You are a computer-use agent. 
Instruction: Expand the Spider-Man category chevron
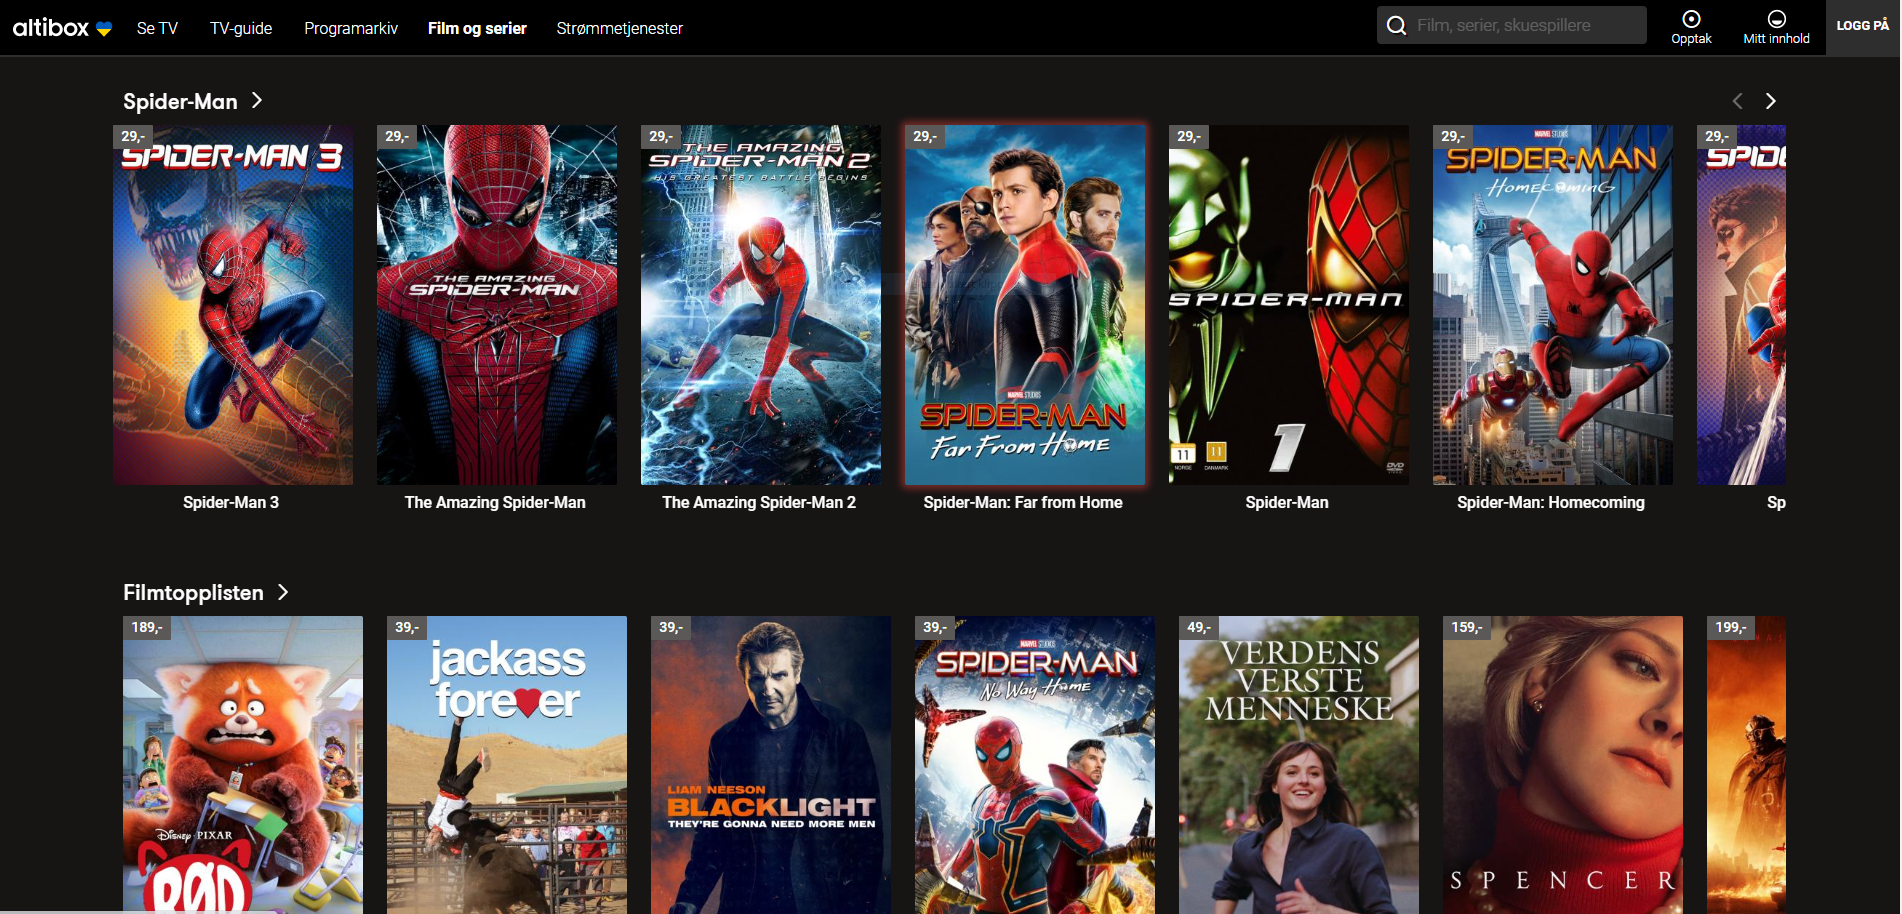point(257,101)
